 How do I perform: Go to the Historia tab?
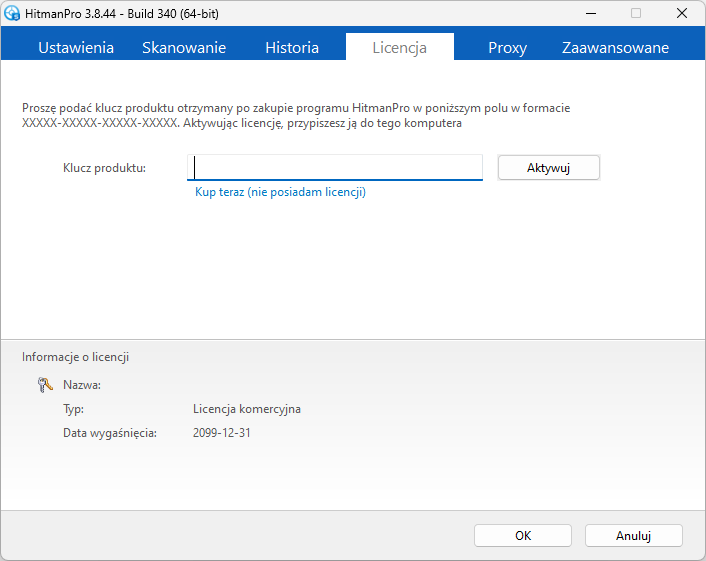point(292,48)
